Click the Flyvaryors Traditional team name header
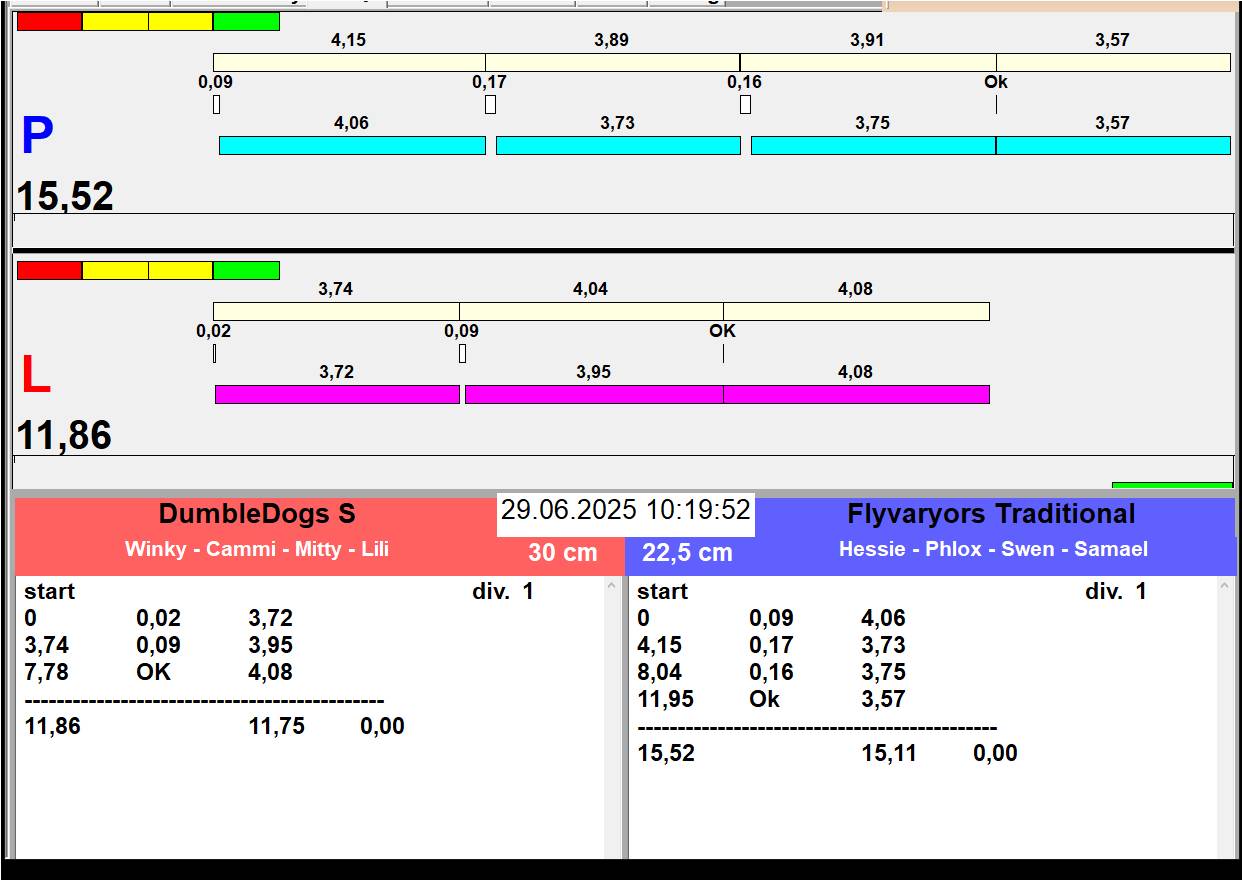This screenshot has width=1242, height=880. click(x=991, y=514)
